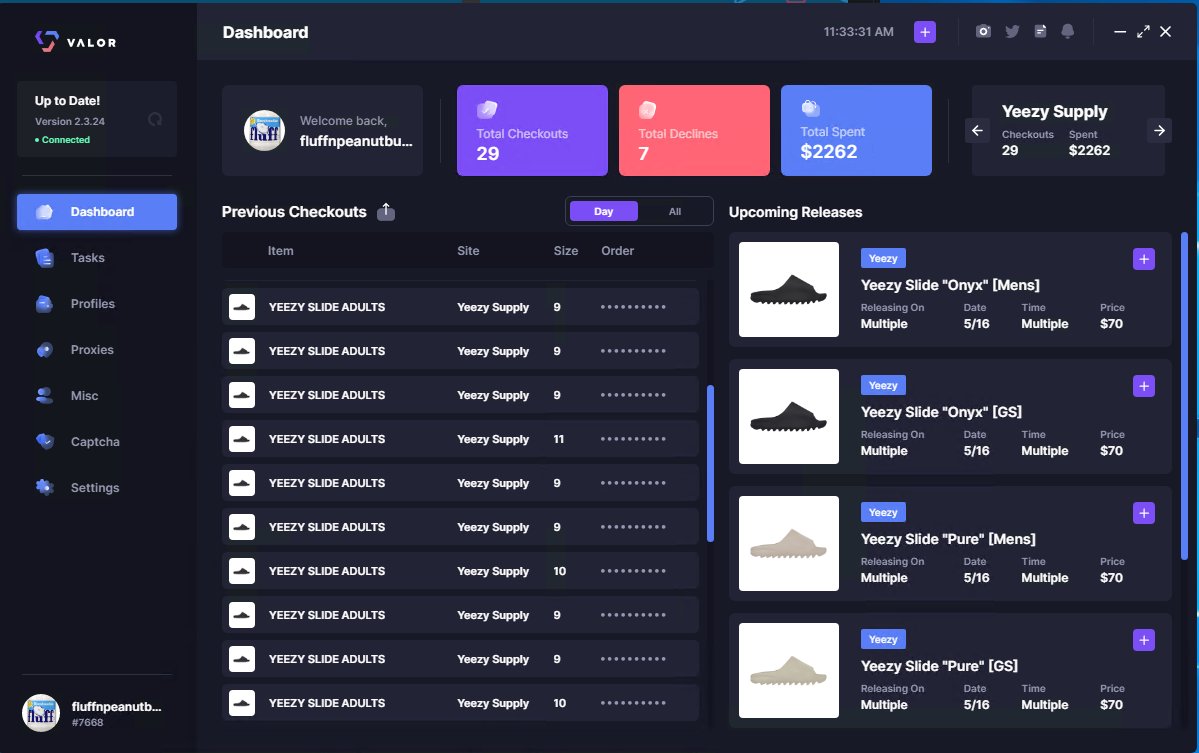Open the Dashboard page in sidebar
The height and width of the screenshot is (753, 1199).
tap(97, 212)
